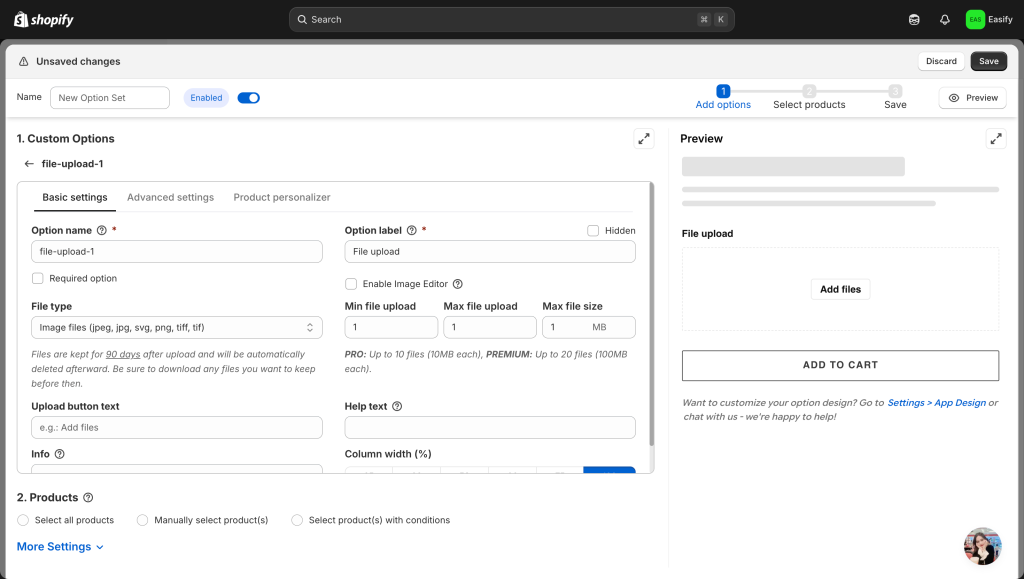Open the Sidekick icon beside the bell

pos(914,20)
